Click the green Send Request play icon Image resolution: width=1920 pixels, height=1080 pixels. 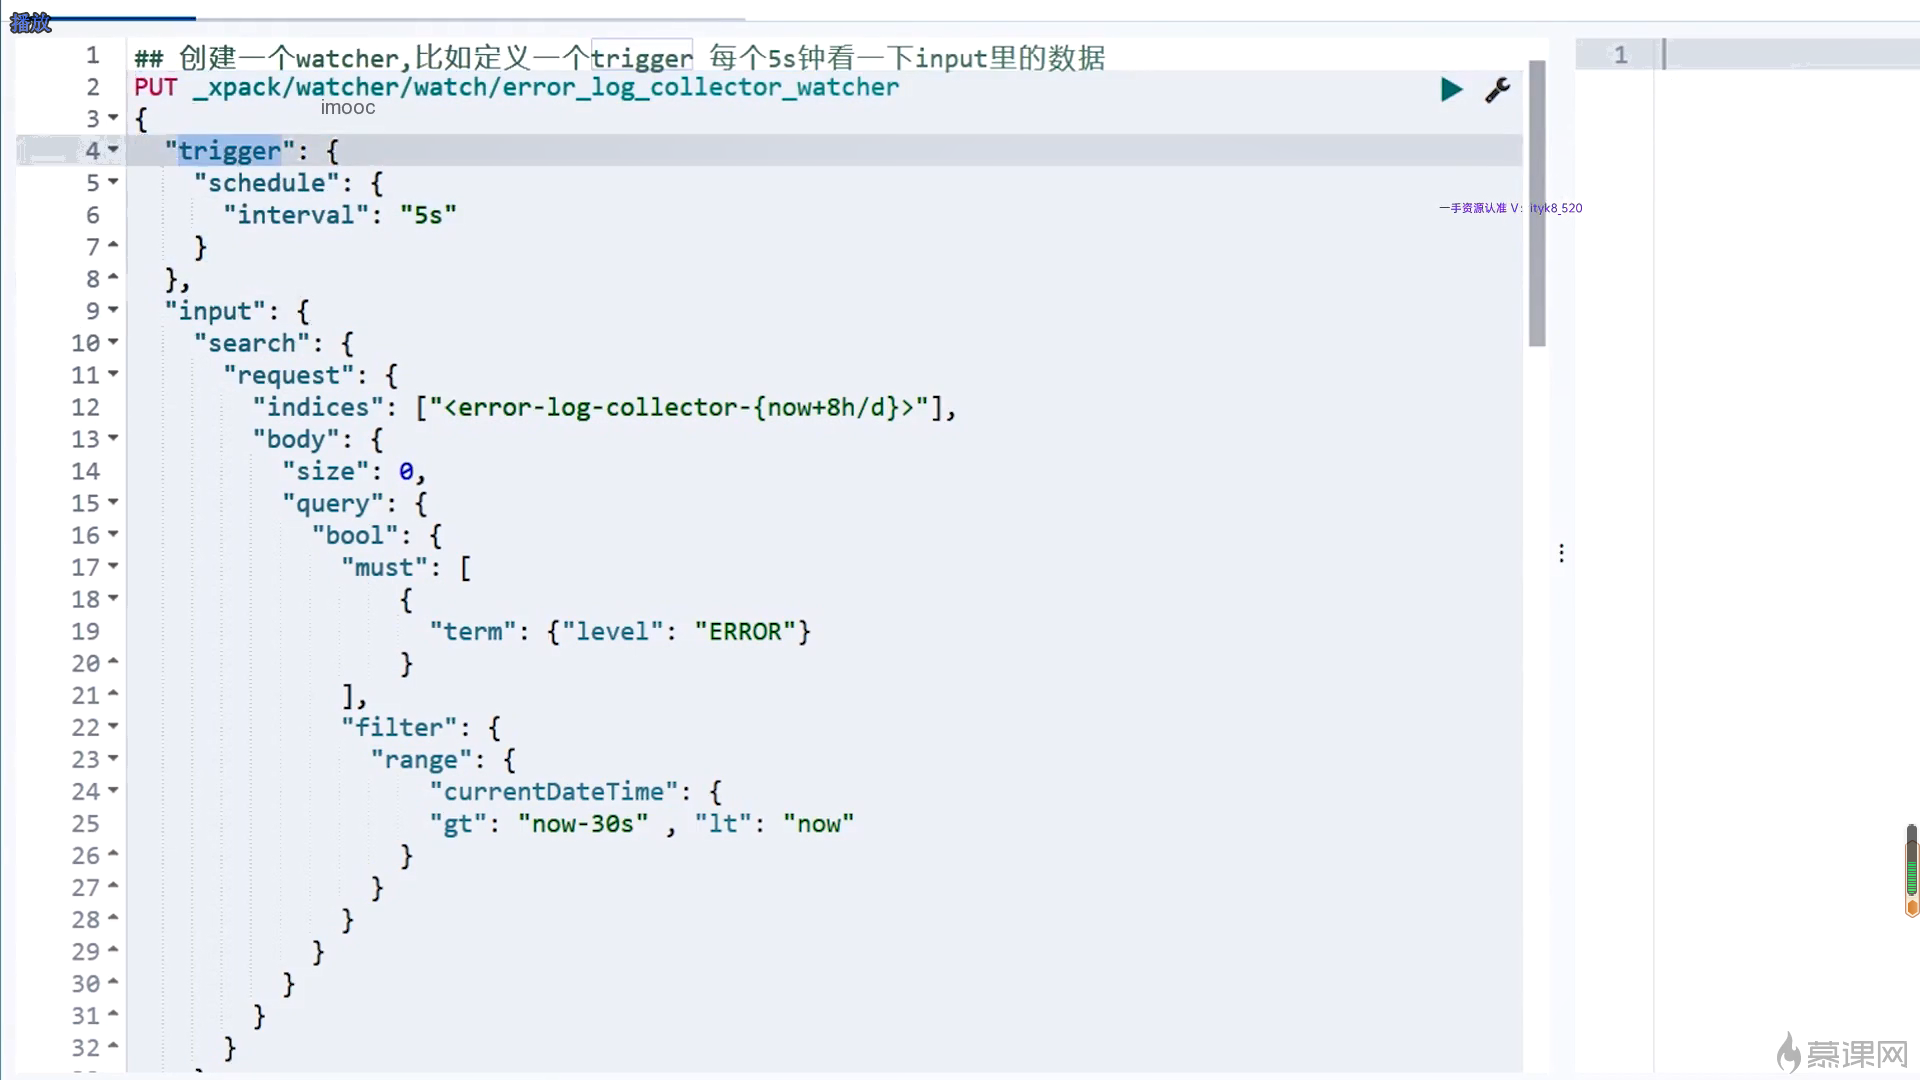pos(1451,90)
